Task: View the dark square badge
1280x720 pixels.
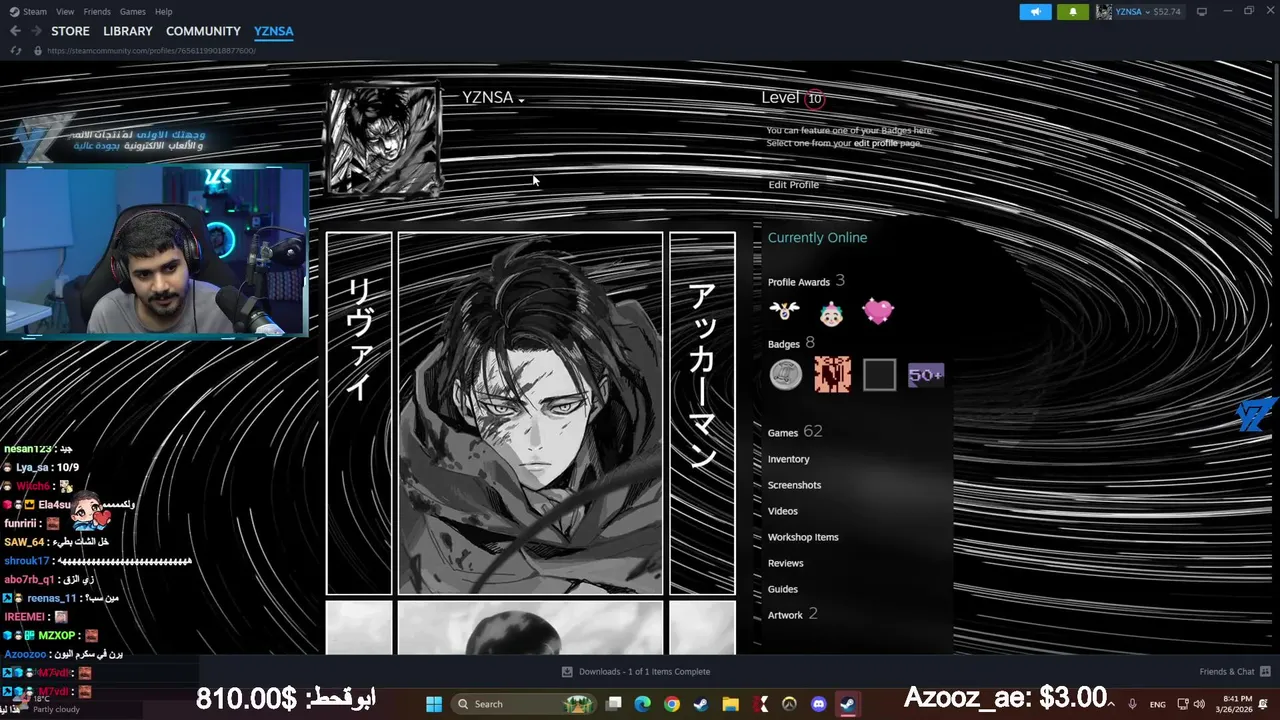Action: (879, 374)
